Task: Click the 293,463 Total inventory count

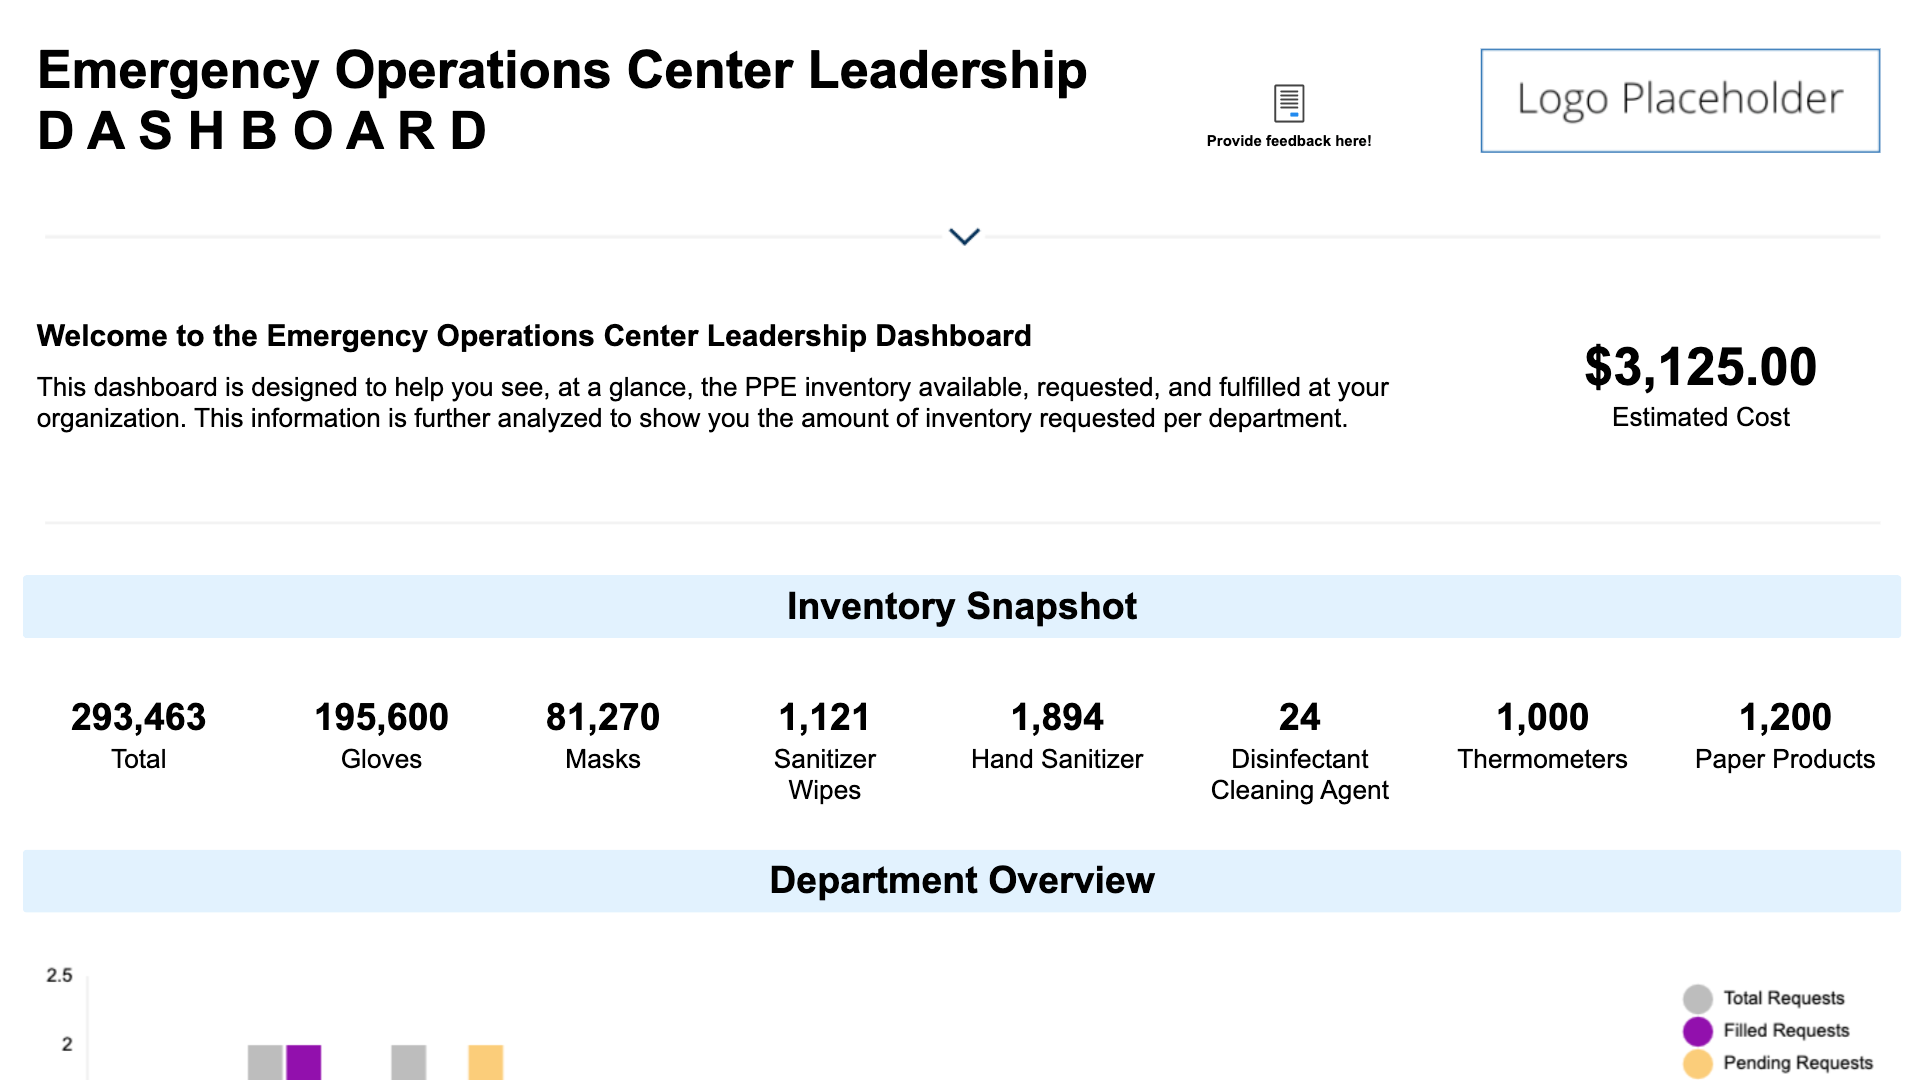Action: tap(138, 718)
